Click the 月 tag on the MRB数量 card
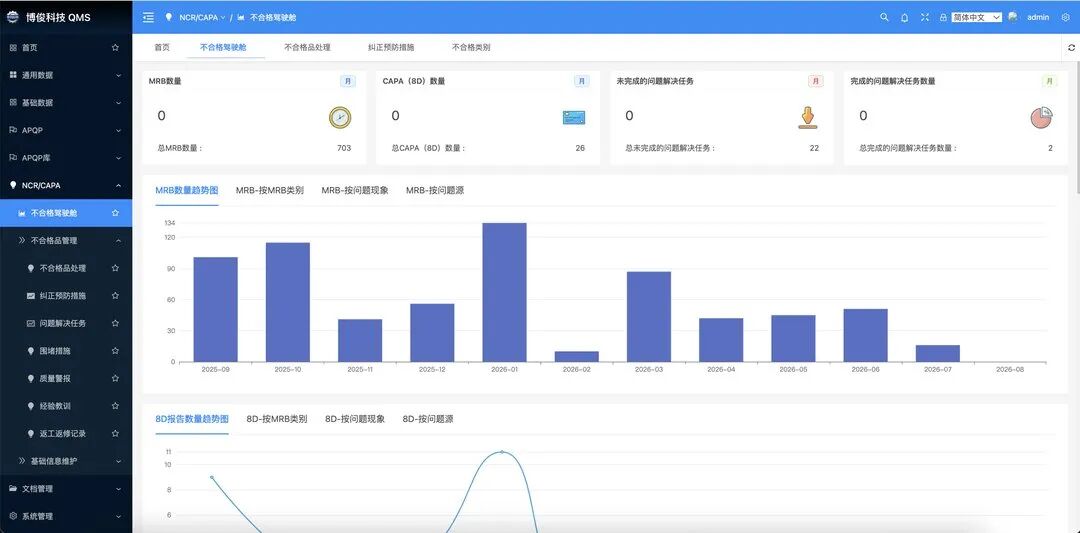The height and width of the screenshot is (533, 1080). click(x=348, y=81)
